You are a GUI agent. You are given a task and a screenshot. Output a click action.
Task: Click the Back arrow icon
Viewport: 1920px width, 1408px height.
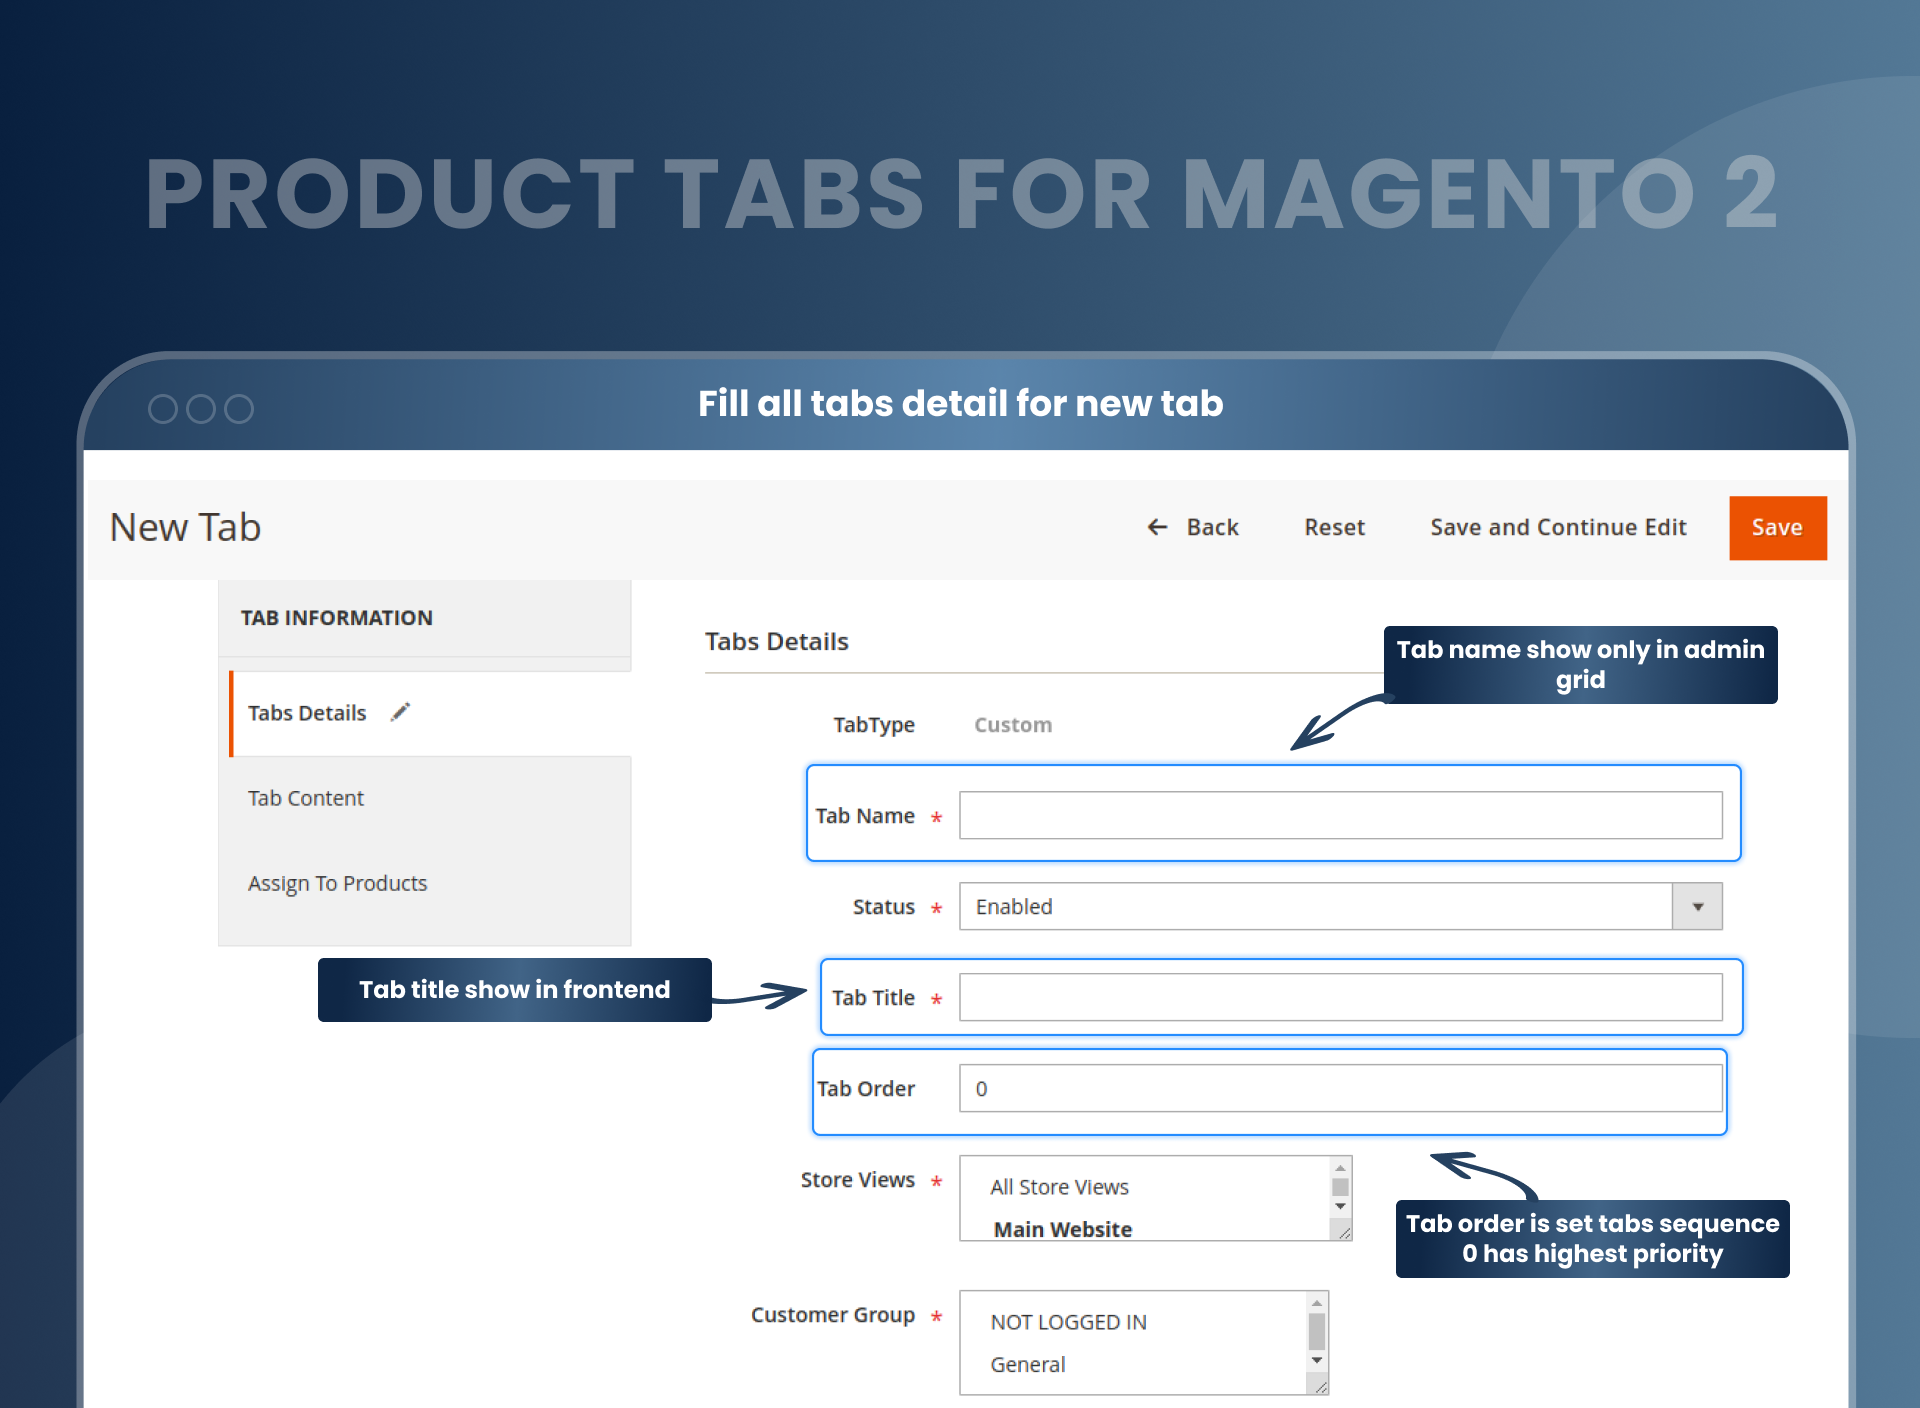(x=1157, y=527)
